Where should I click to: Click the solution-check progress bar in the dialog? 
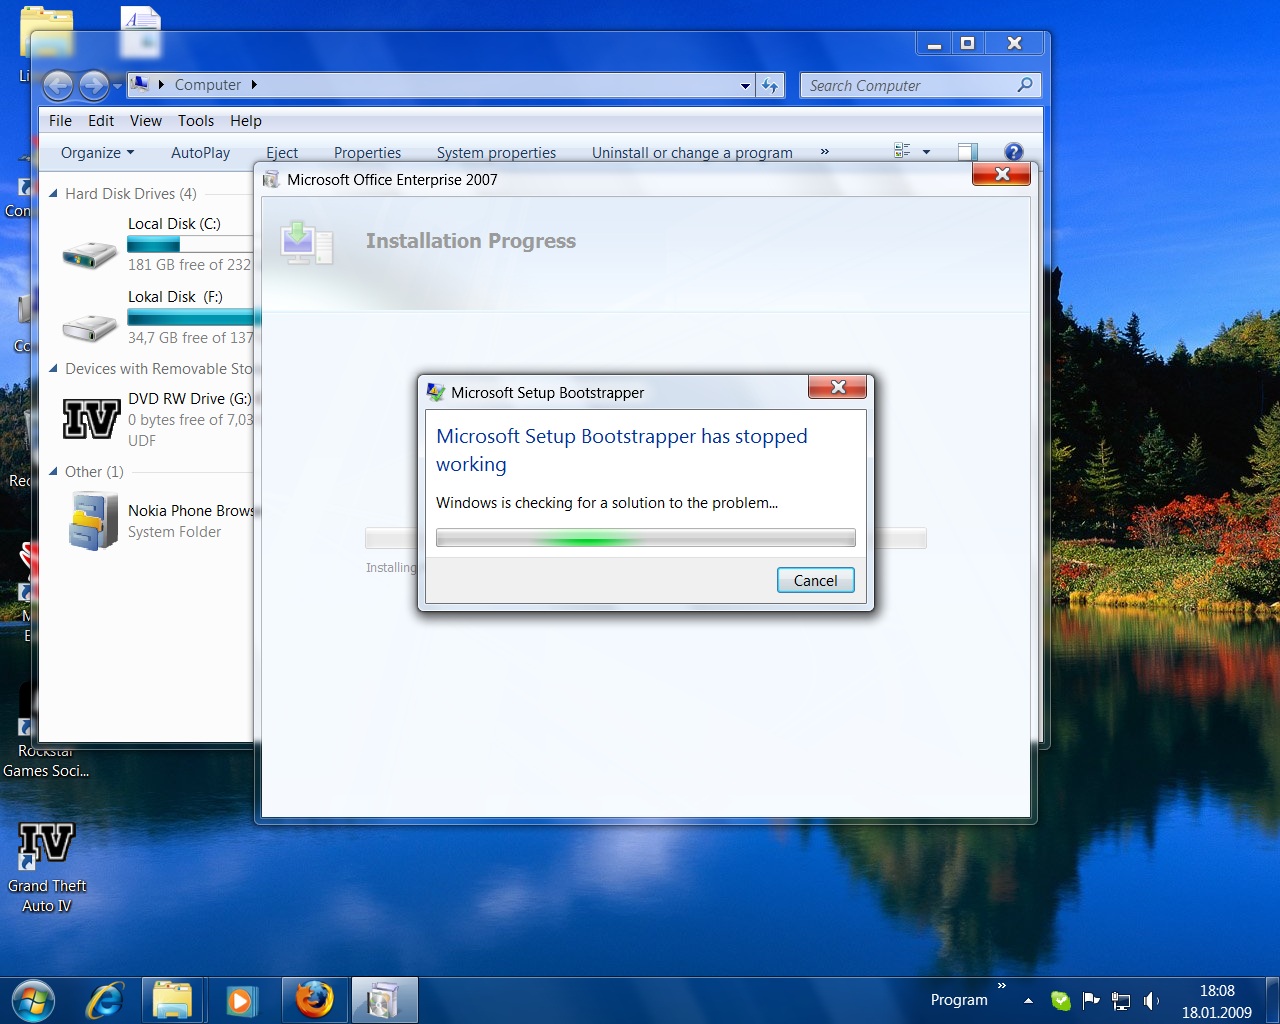pos(646,538)
